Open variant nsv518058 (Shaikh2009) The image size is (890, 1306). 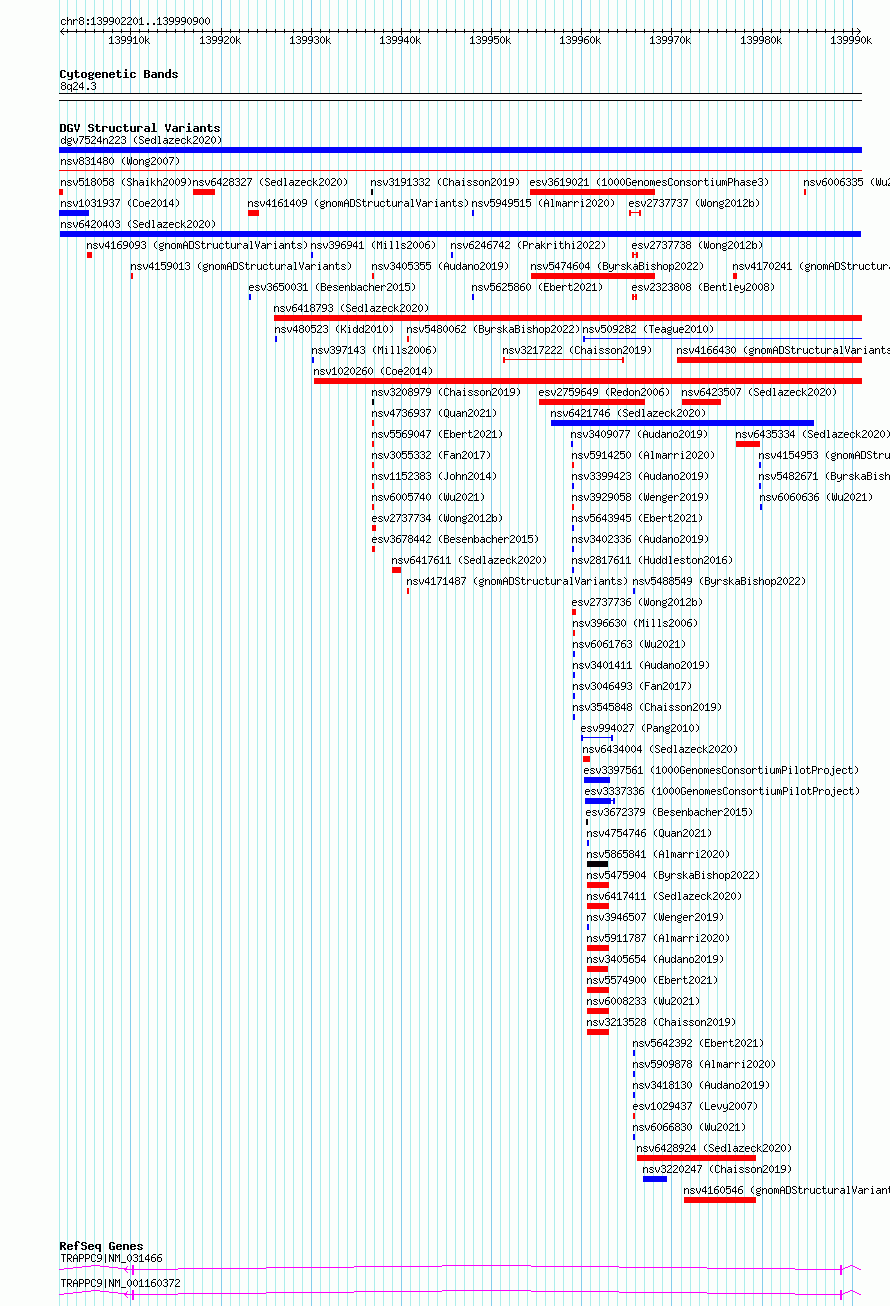[126, 182]
